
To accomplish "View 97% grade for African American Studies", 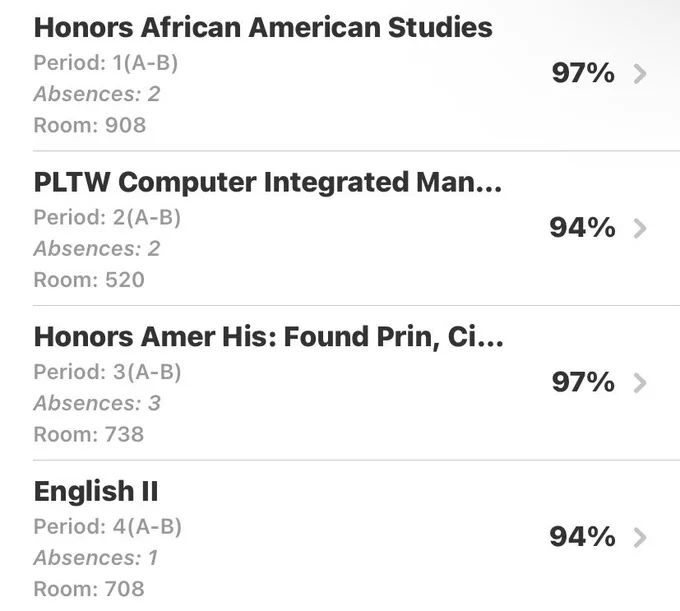I will pyautogui.click(x=583, y=73).
